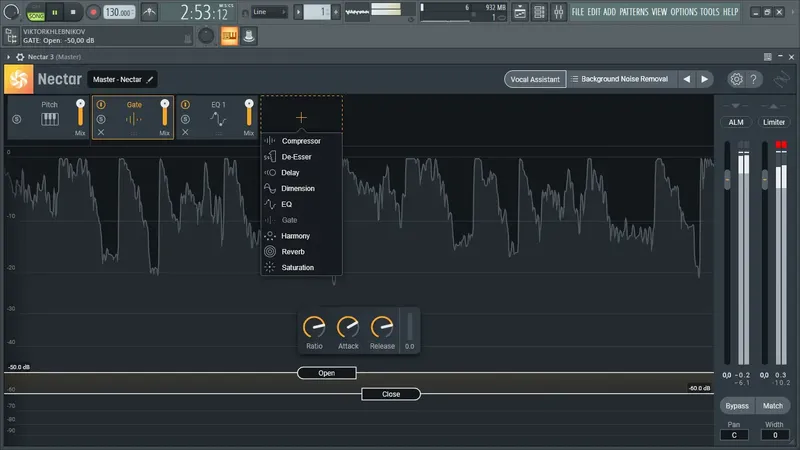Image resolution: width=800 pixels, height=450 pixels.
Task: Open the EDIT menu
Action: point(593,12)
